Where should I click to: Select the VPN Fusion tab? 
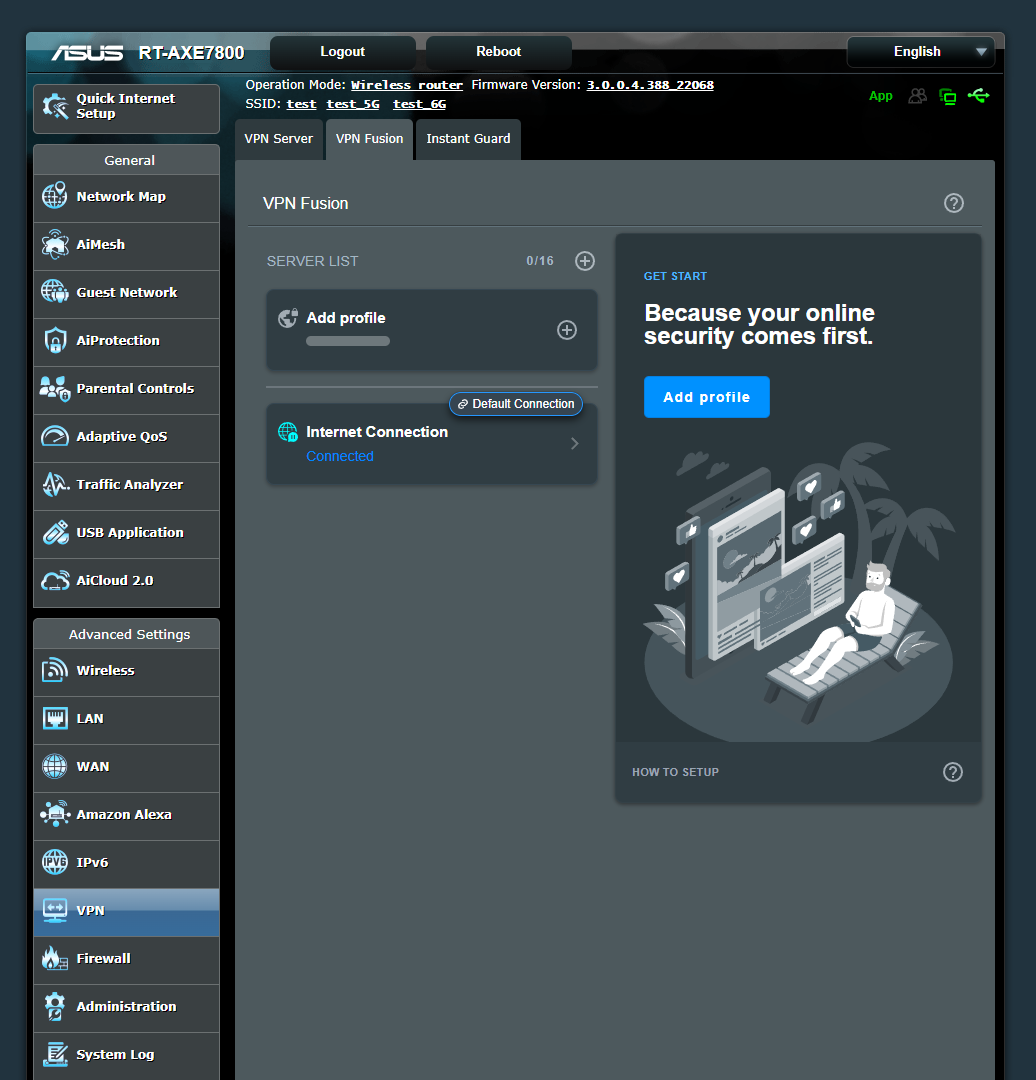click(369, 139)
